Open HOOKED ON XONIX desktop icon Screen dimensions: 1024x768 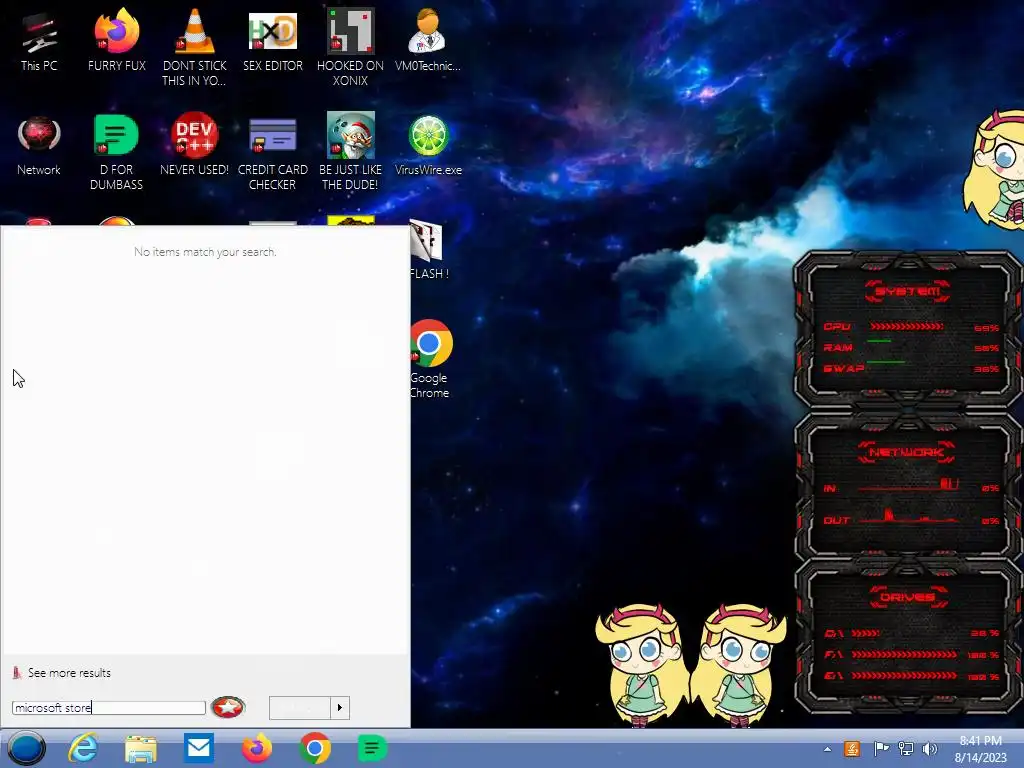pyautogui.click(x=350, y=47)
